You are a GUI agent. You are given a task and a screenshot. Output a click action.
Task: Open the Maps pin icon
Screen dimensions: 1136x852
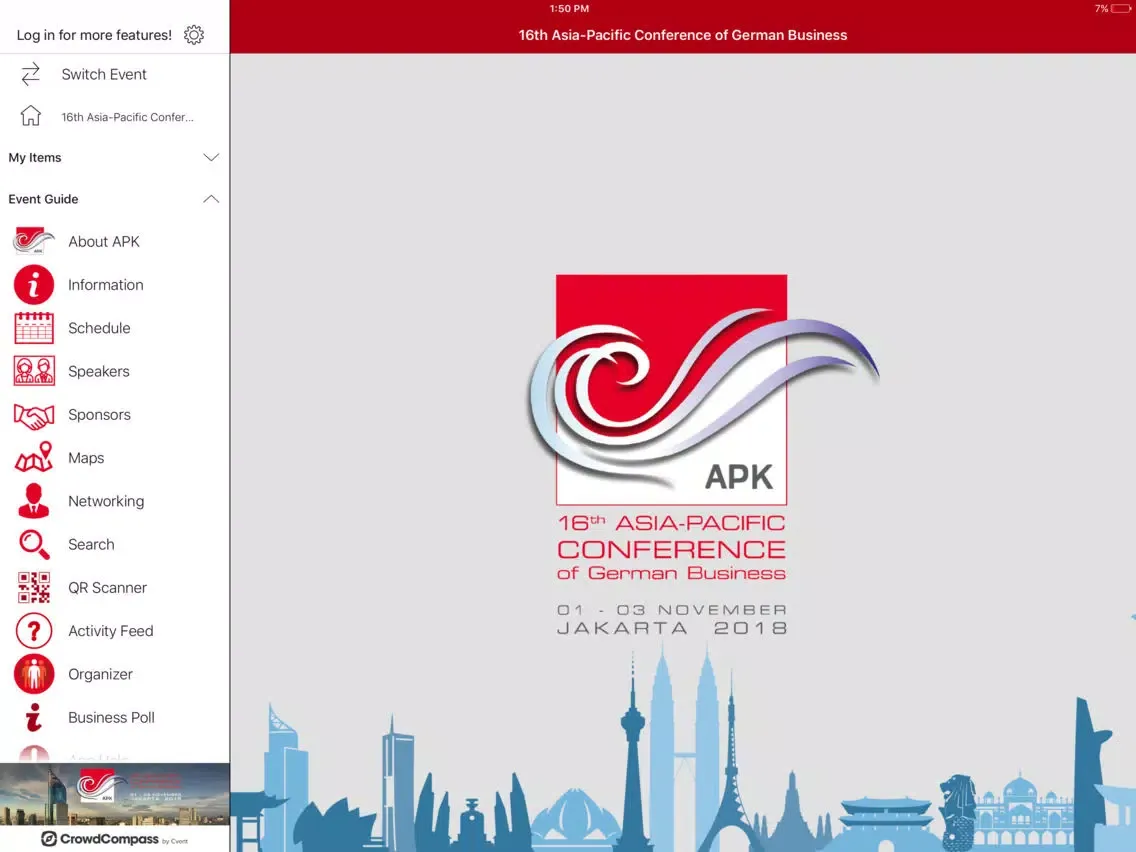click(33, 457)
